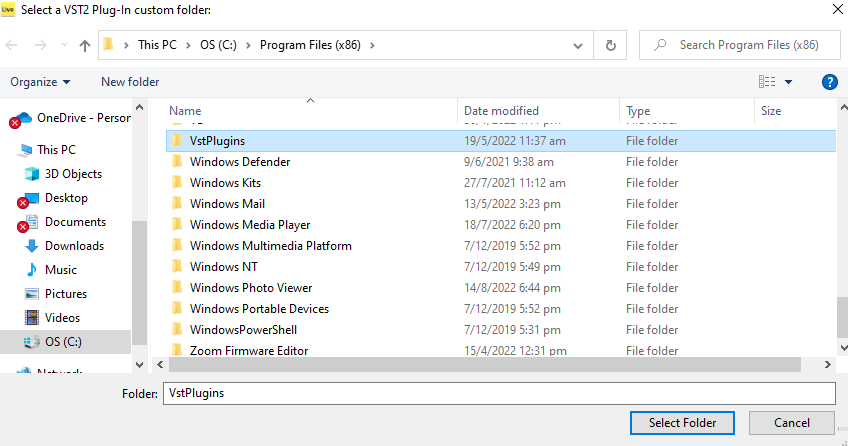Open Downloads in navigation pane

pos(64,246)
